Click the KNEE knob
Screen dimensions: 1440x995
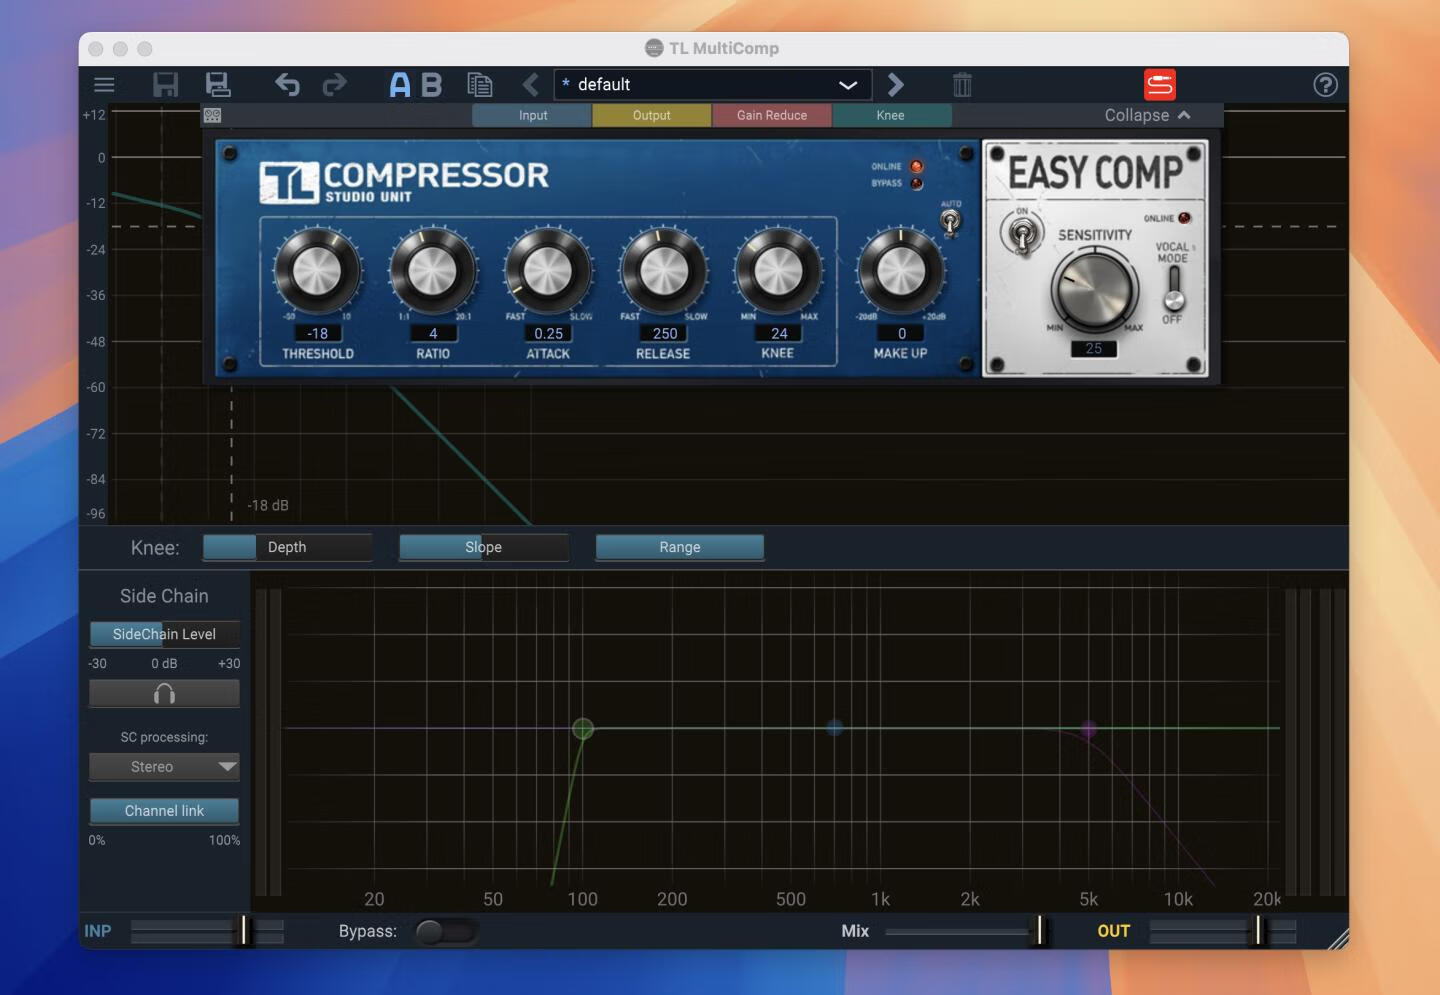pos(778,270)
